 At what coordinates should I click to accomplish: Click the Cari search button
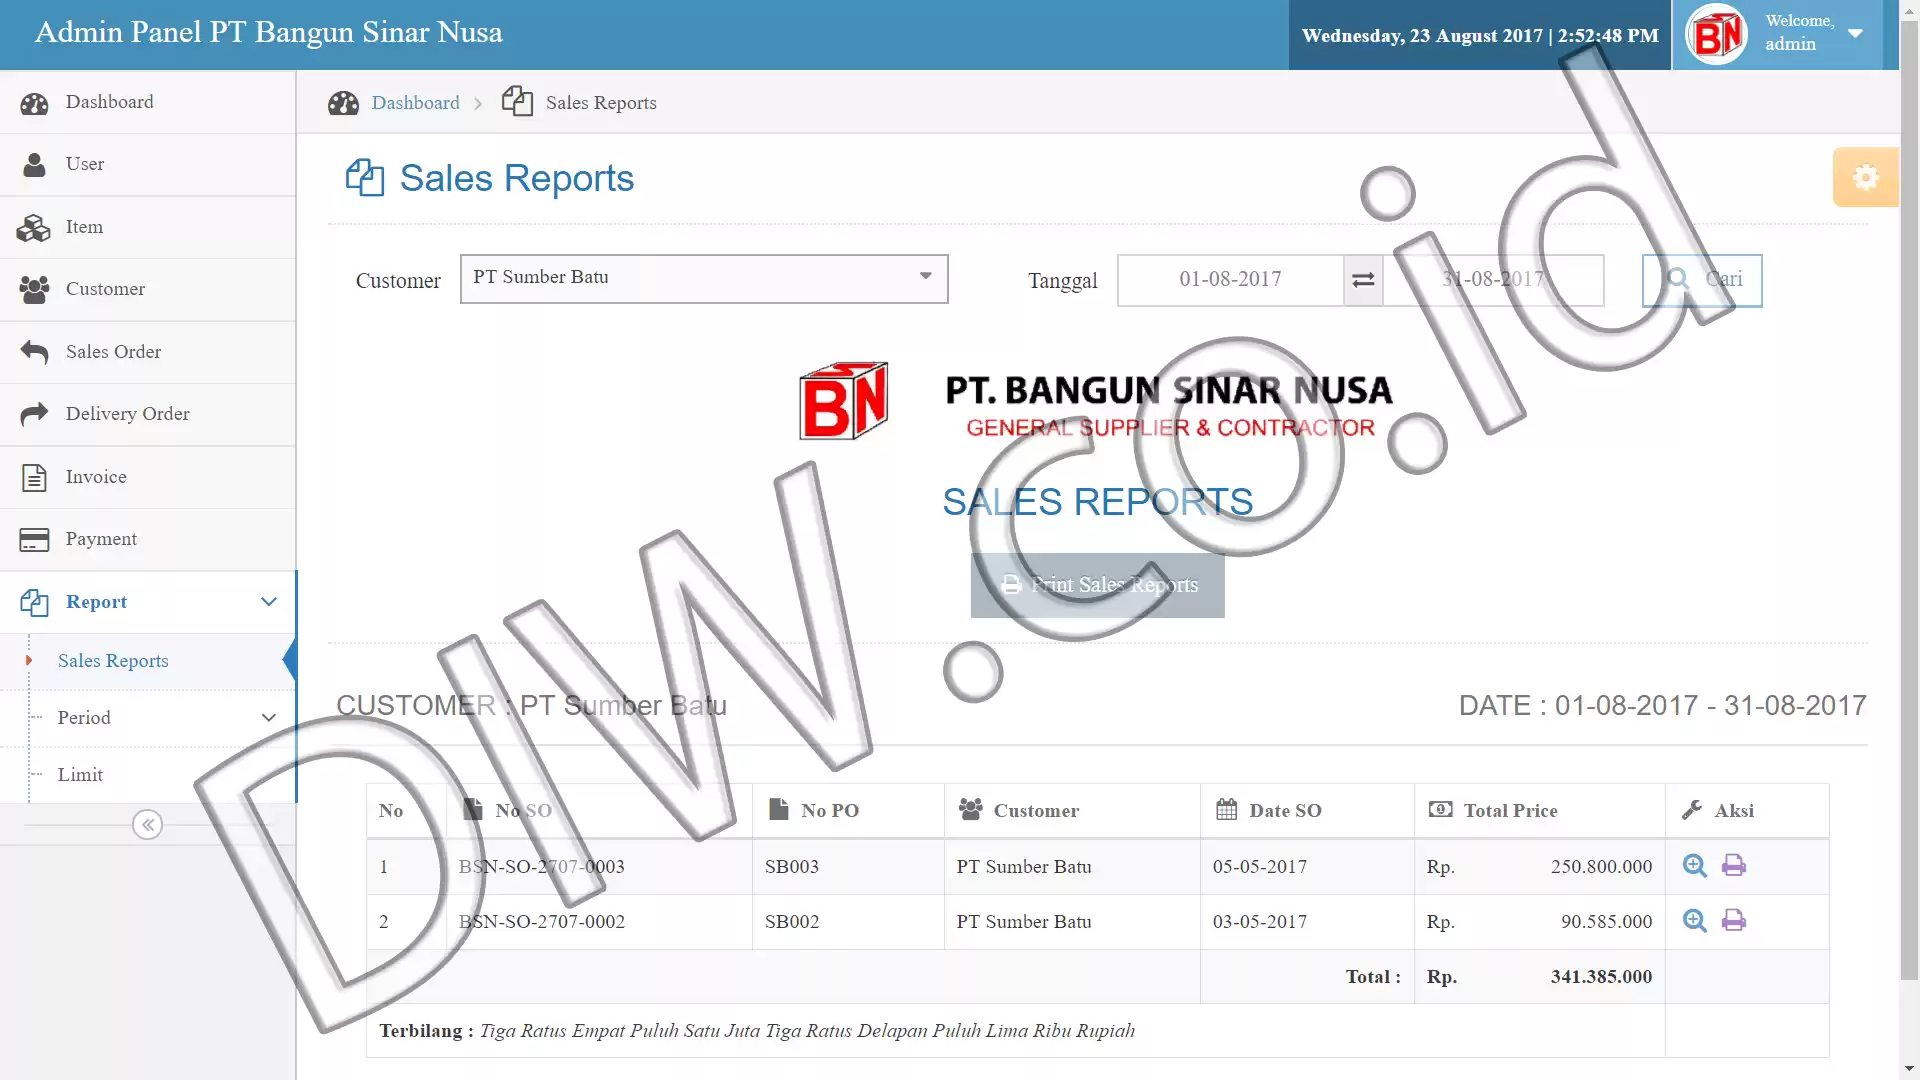1702,280
